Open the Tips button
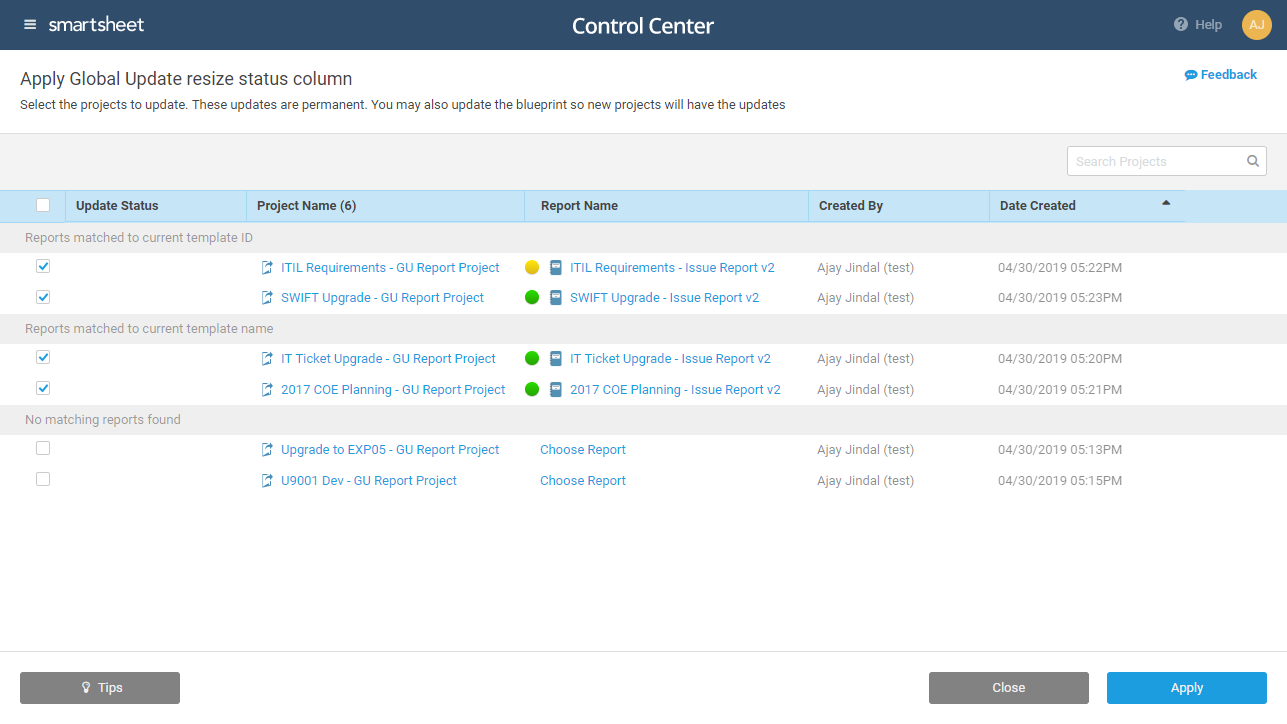Screen dimensions: 1287x724 [x=100, y=688]
